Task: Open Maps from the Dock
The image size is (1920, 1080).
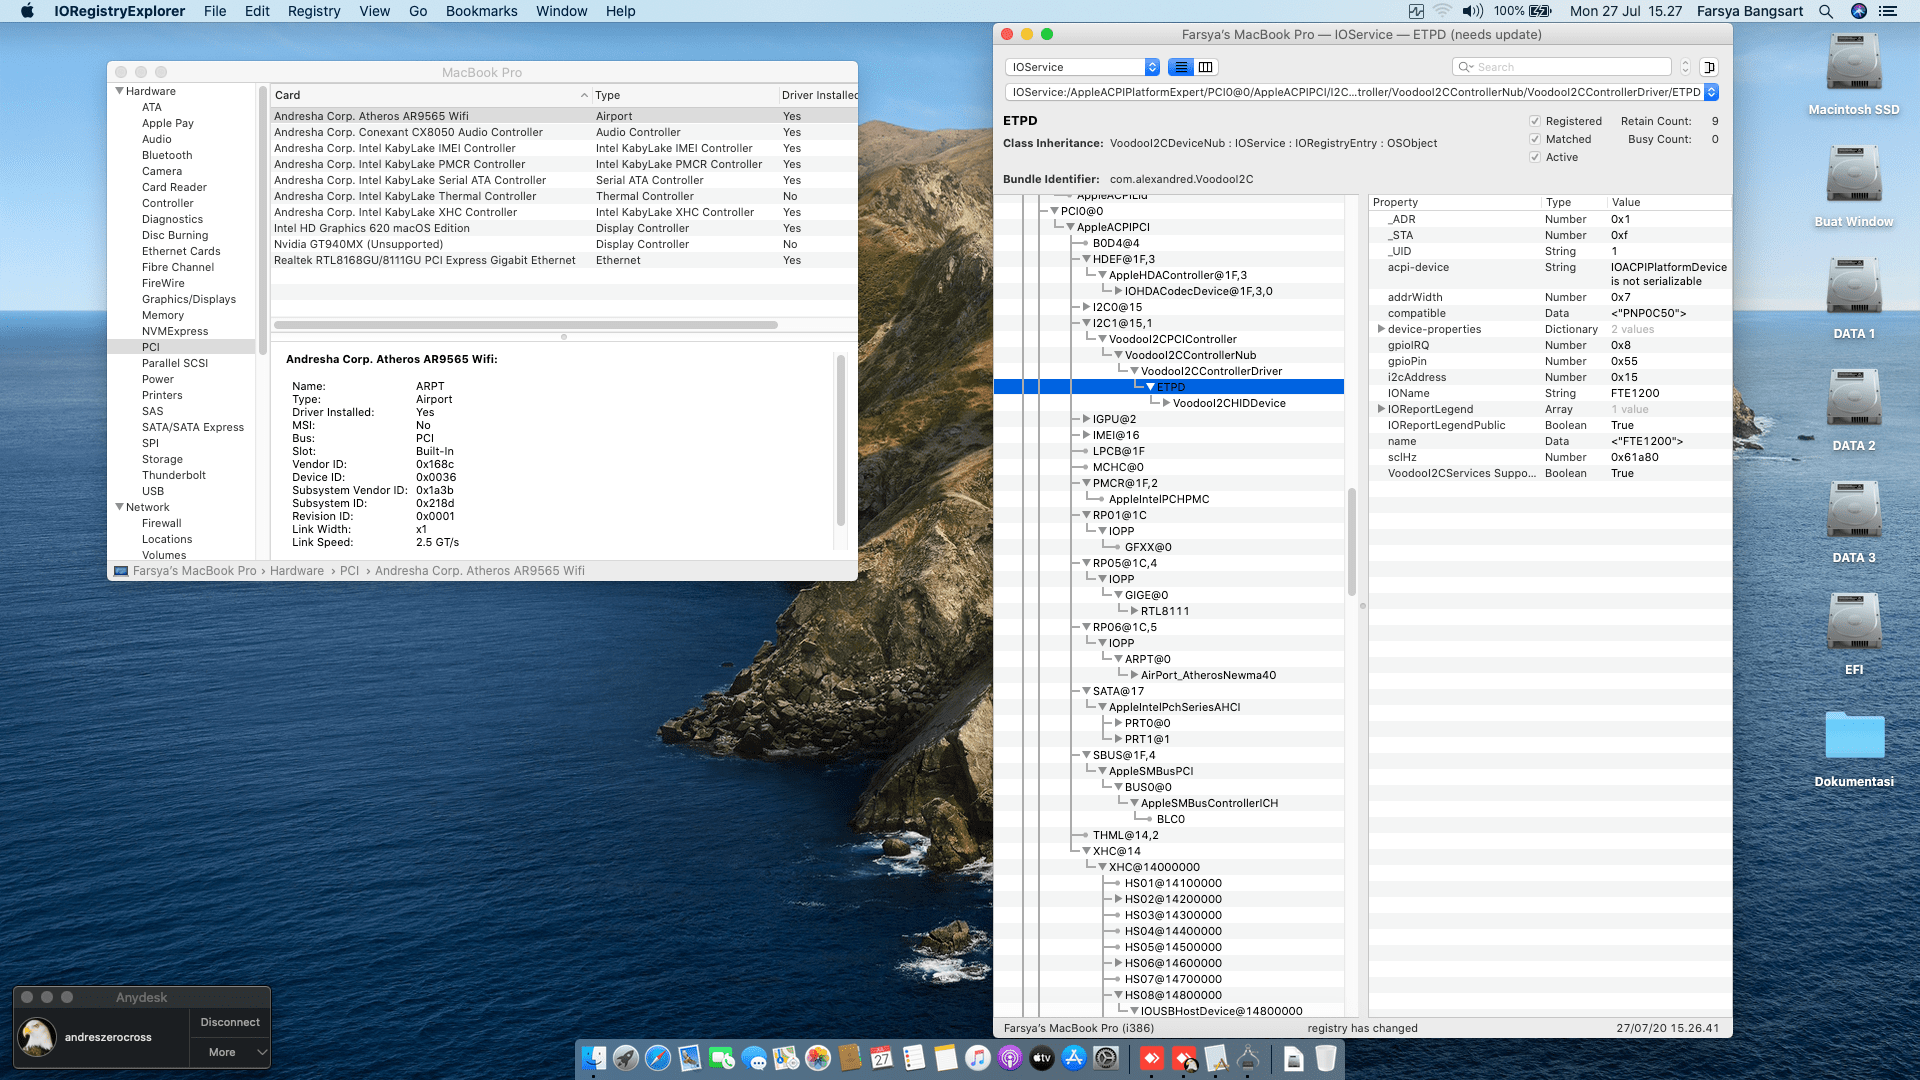Action: pyautogui.click(x=786, y=1057)
